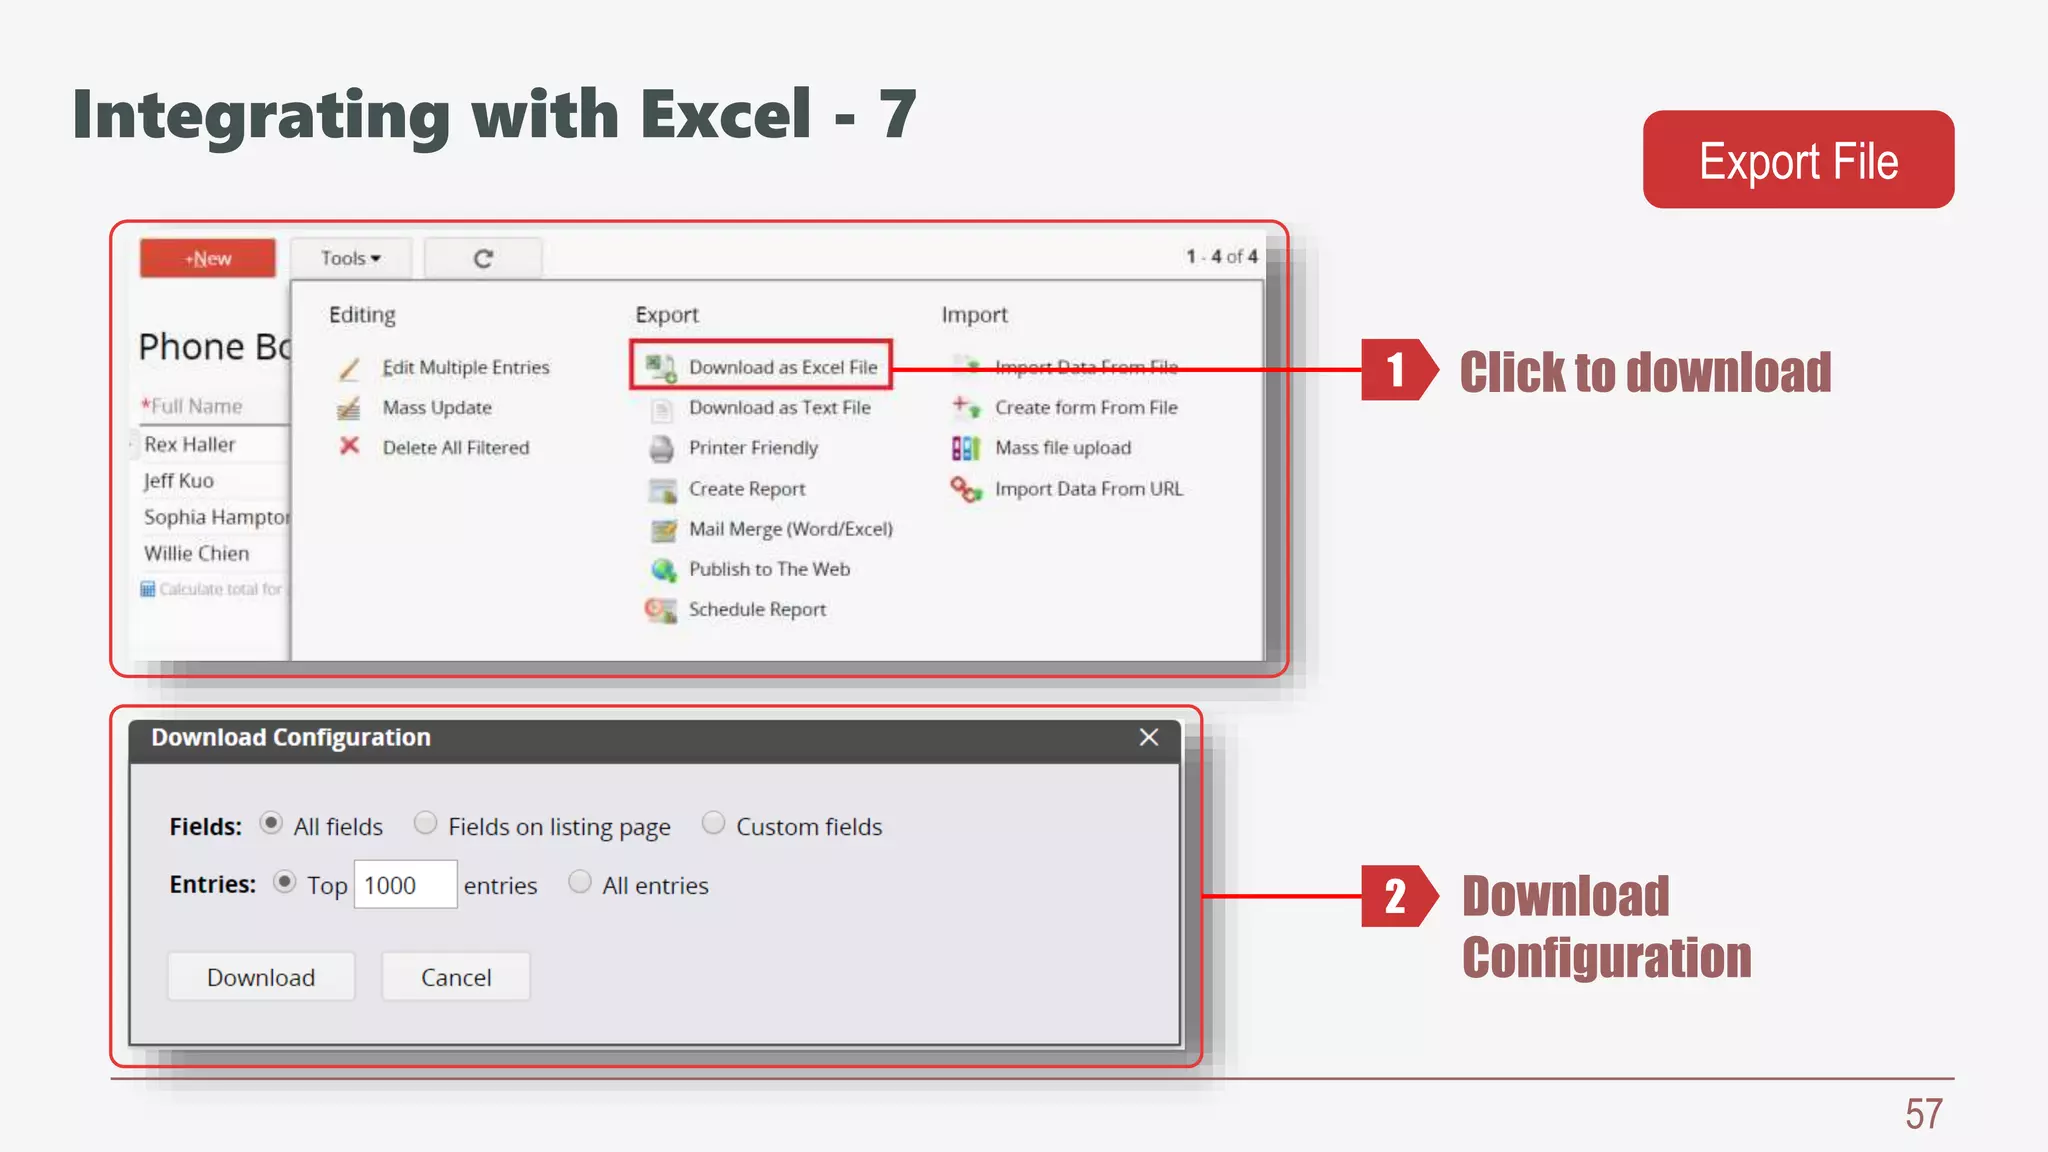Click the red X Delete All Filtered icon
The image size is (2048, 1152).
point(349,446)
